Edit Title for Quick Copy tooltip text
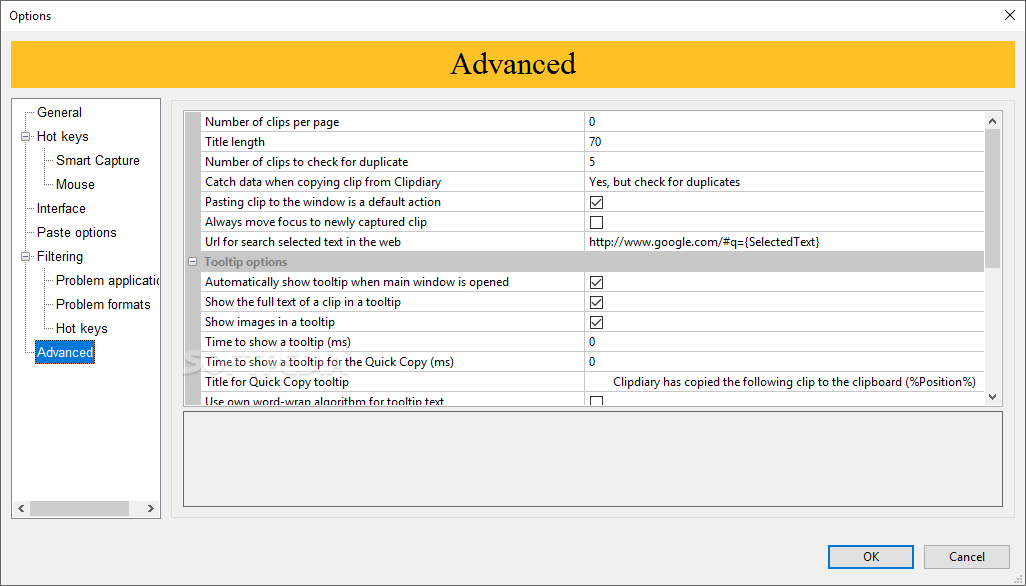Screen dimensions: 1026x586 (784, 382)
